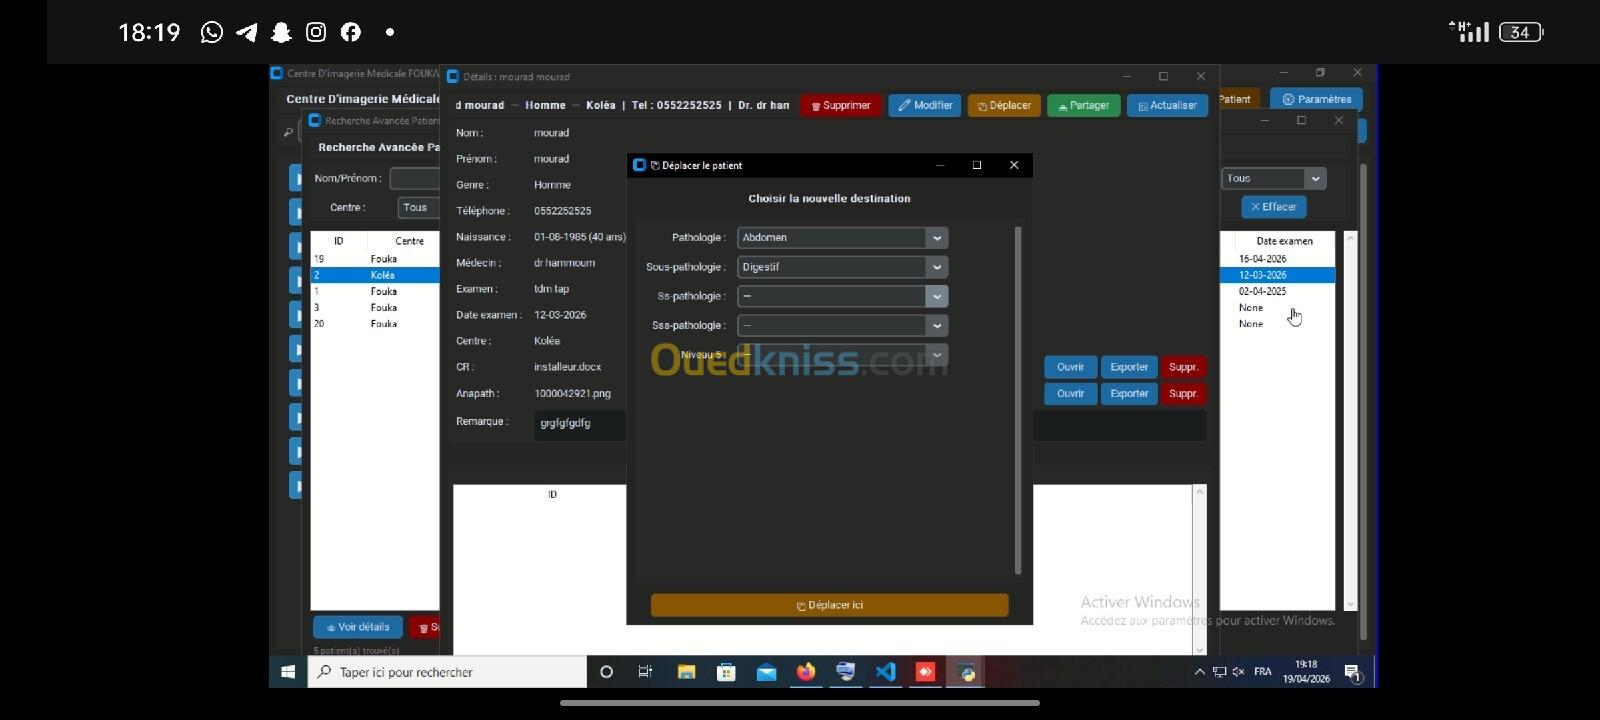The height and width of the screenshot is (720, 1600).
Task: Select the highlighted Koléa patient row
Action: 375,275
